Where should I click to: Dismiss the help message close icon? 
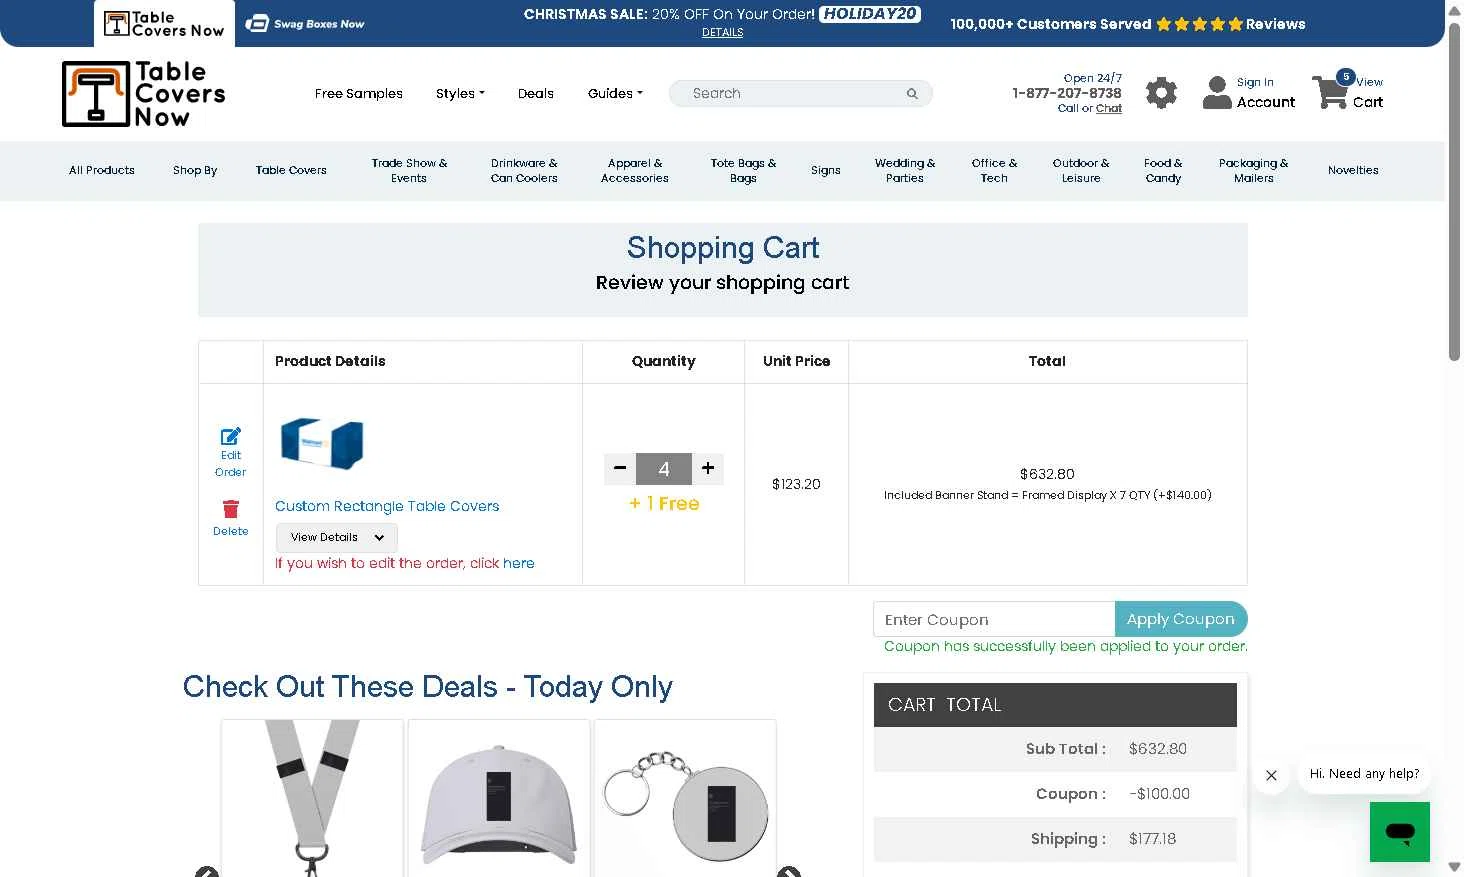[1271, 775]
